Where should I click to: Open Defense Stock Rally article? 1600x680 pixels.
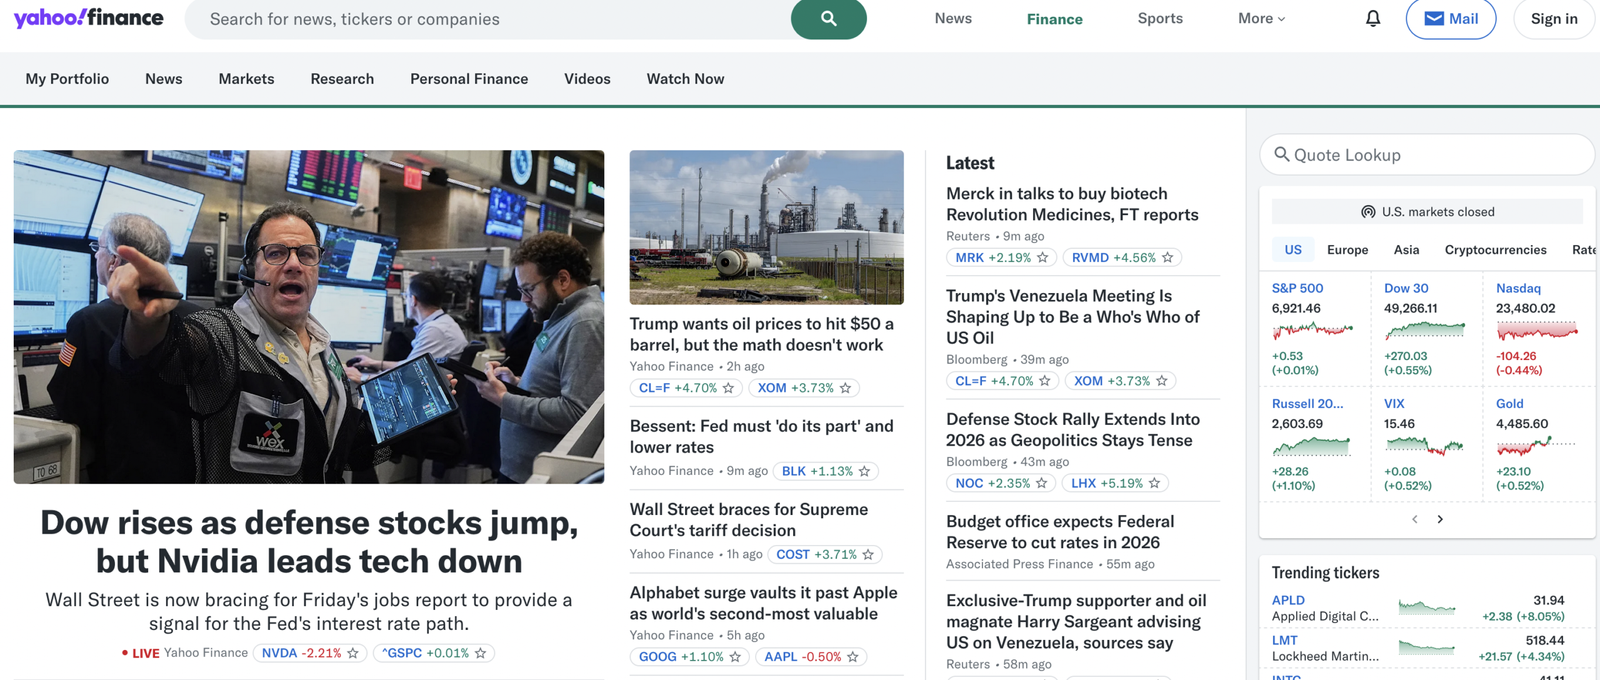coord(1073,430)
